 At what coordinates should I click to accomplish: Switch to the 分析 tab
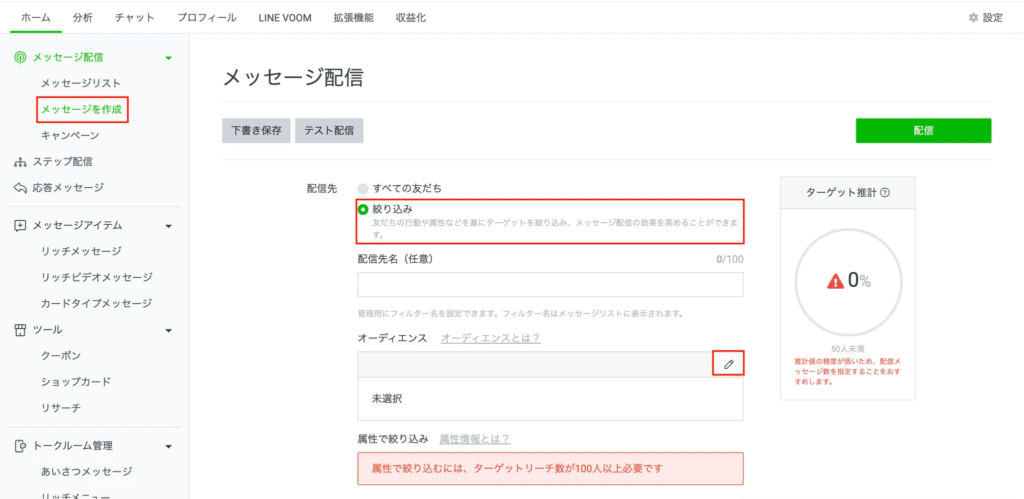tap(83, 18)
